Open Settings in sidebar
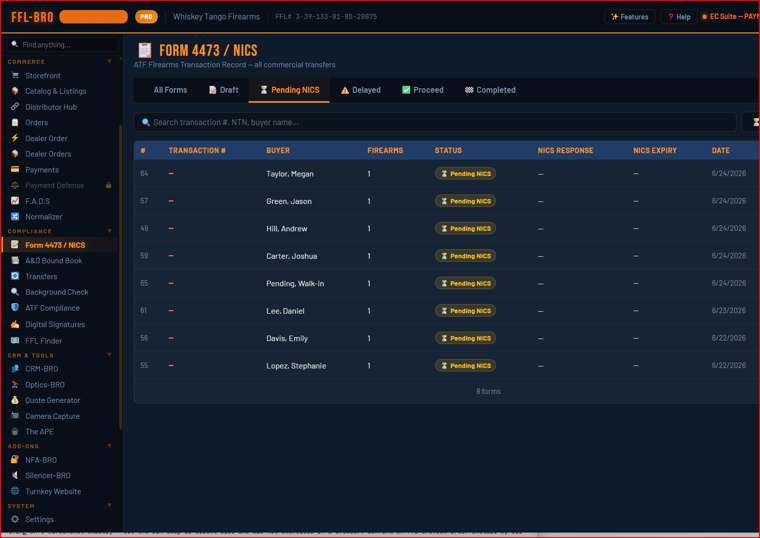 (39, 520)
